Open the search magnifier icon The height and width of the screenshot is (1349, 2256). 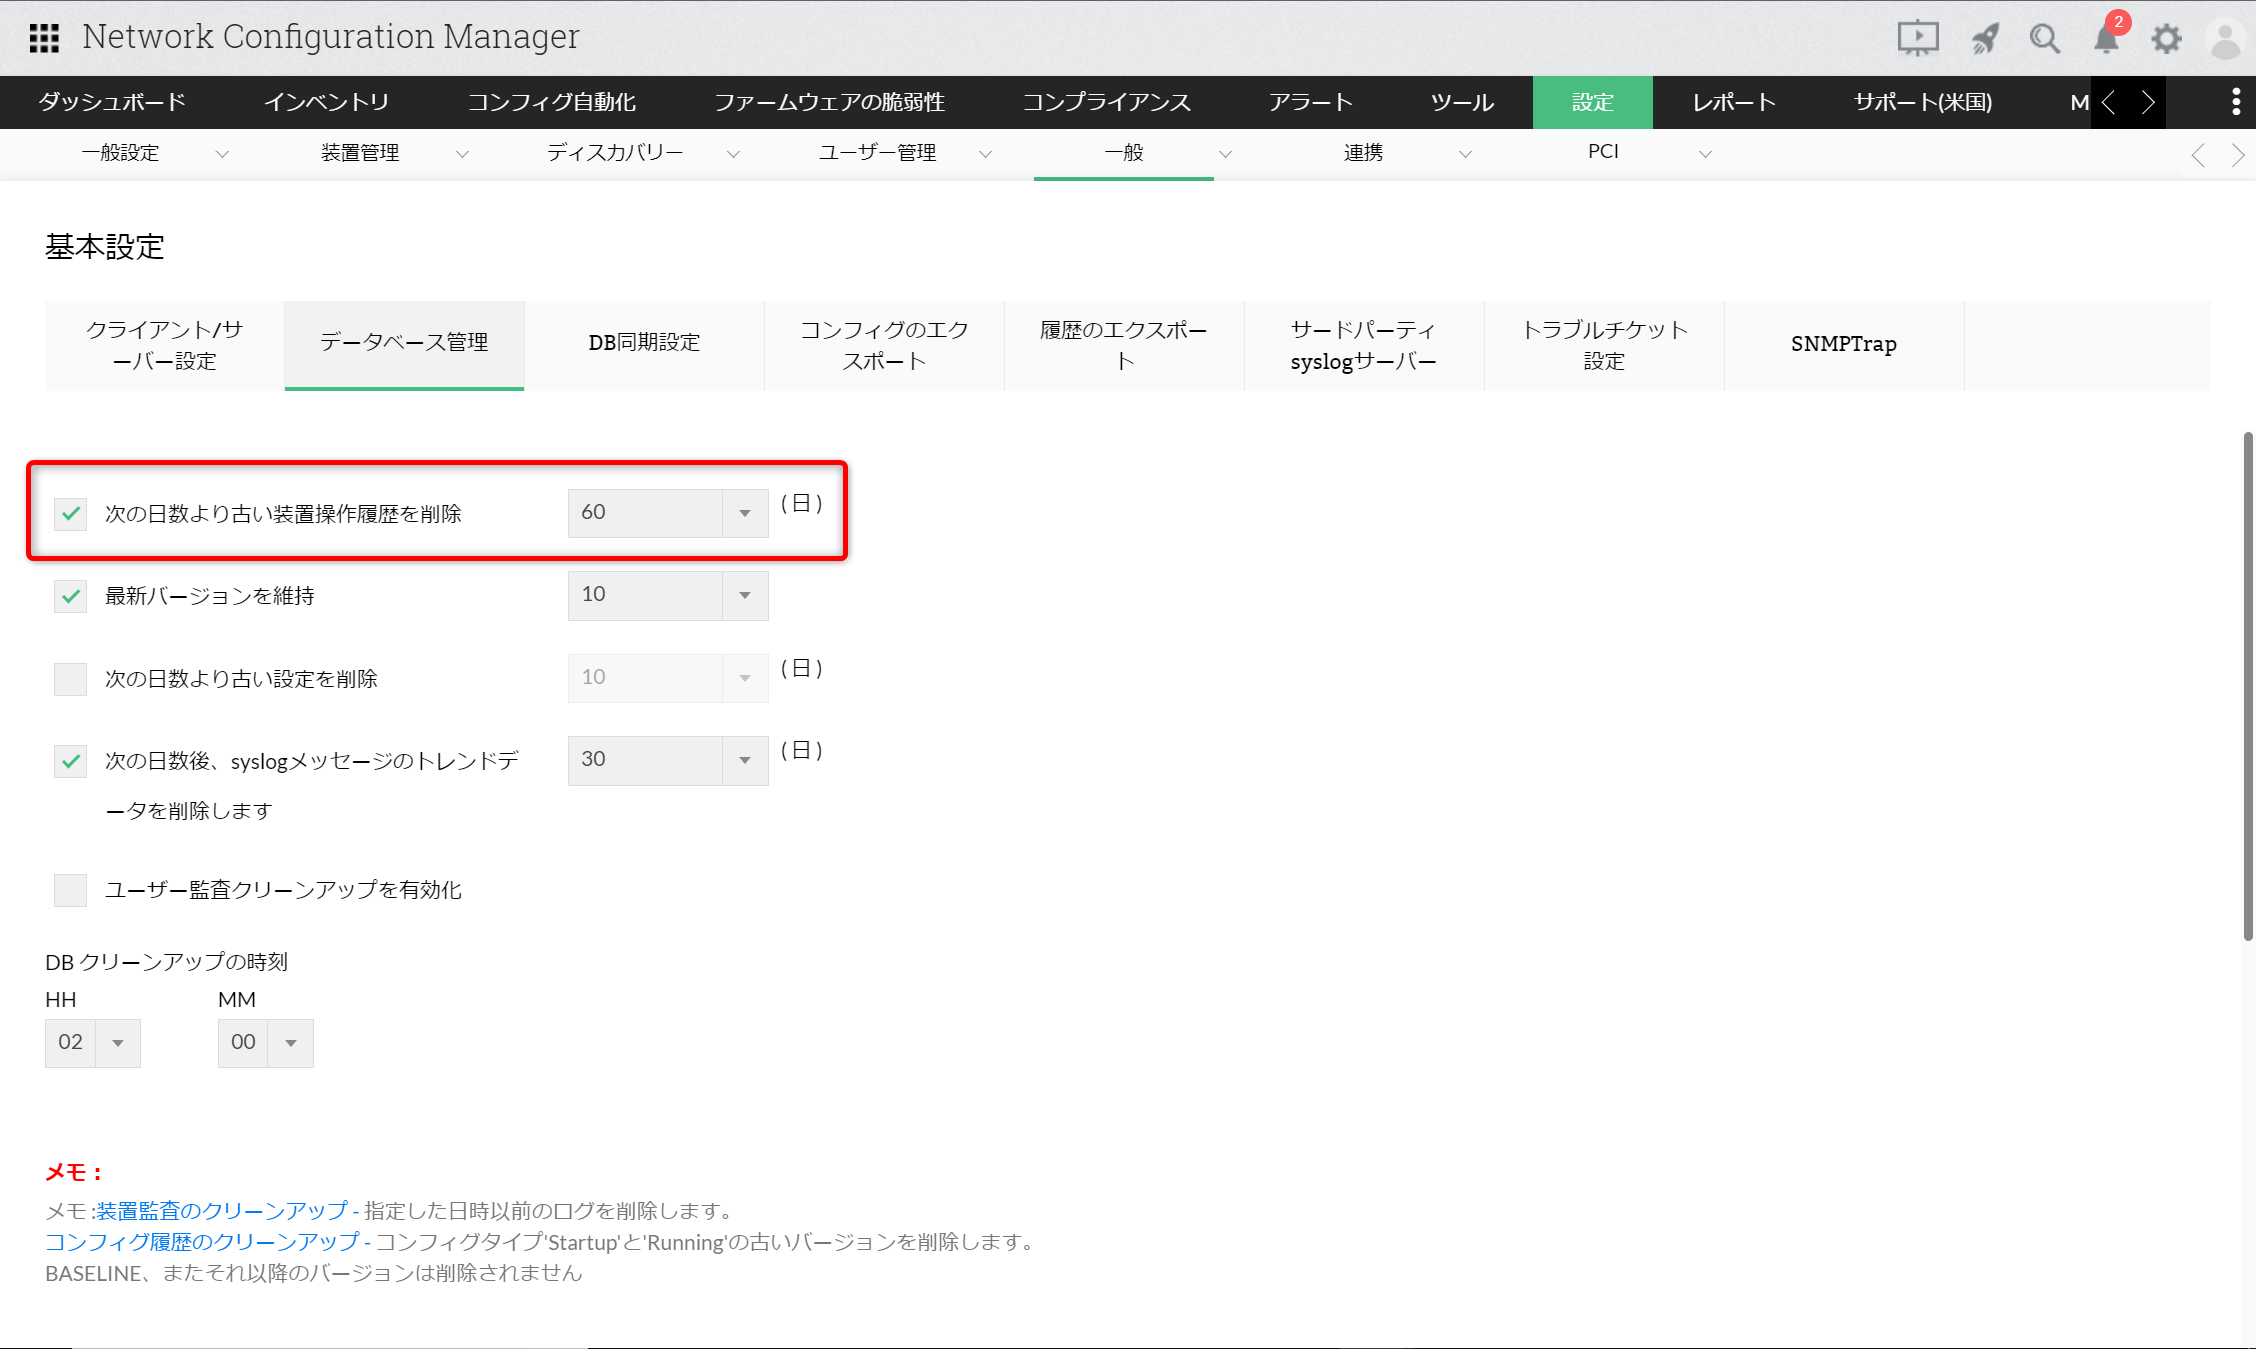pyautogui.click(x=2044, y=38)
